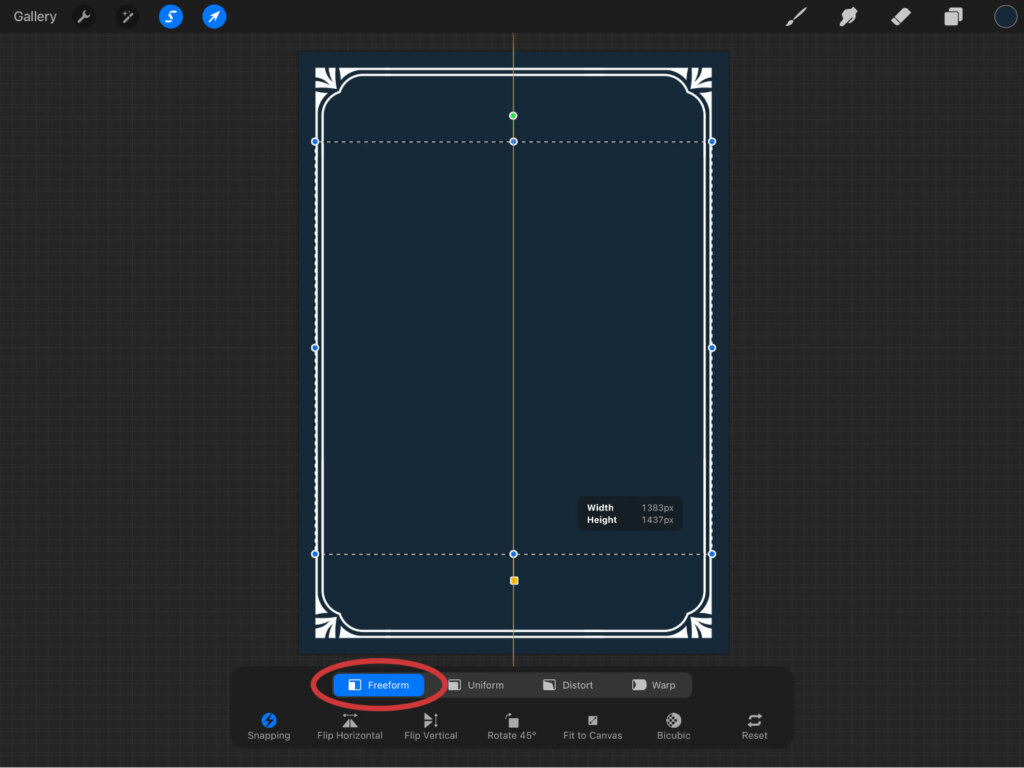Tap the Selection tool icon
This screenshot has width=1024, height=768.
coord(171,17)
